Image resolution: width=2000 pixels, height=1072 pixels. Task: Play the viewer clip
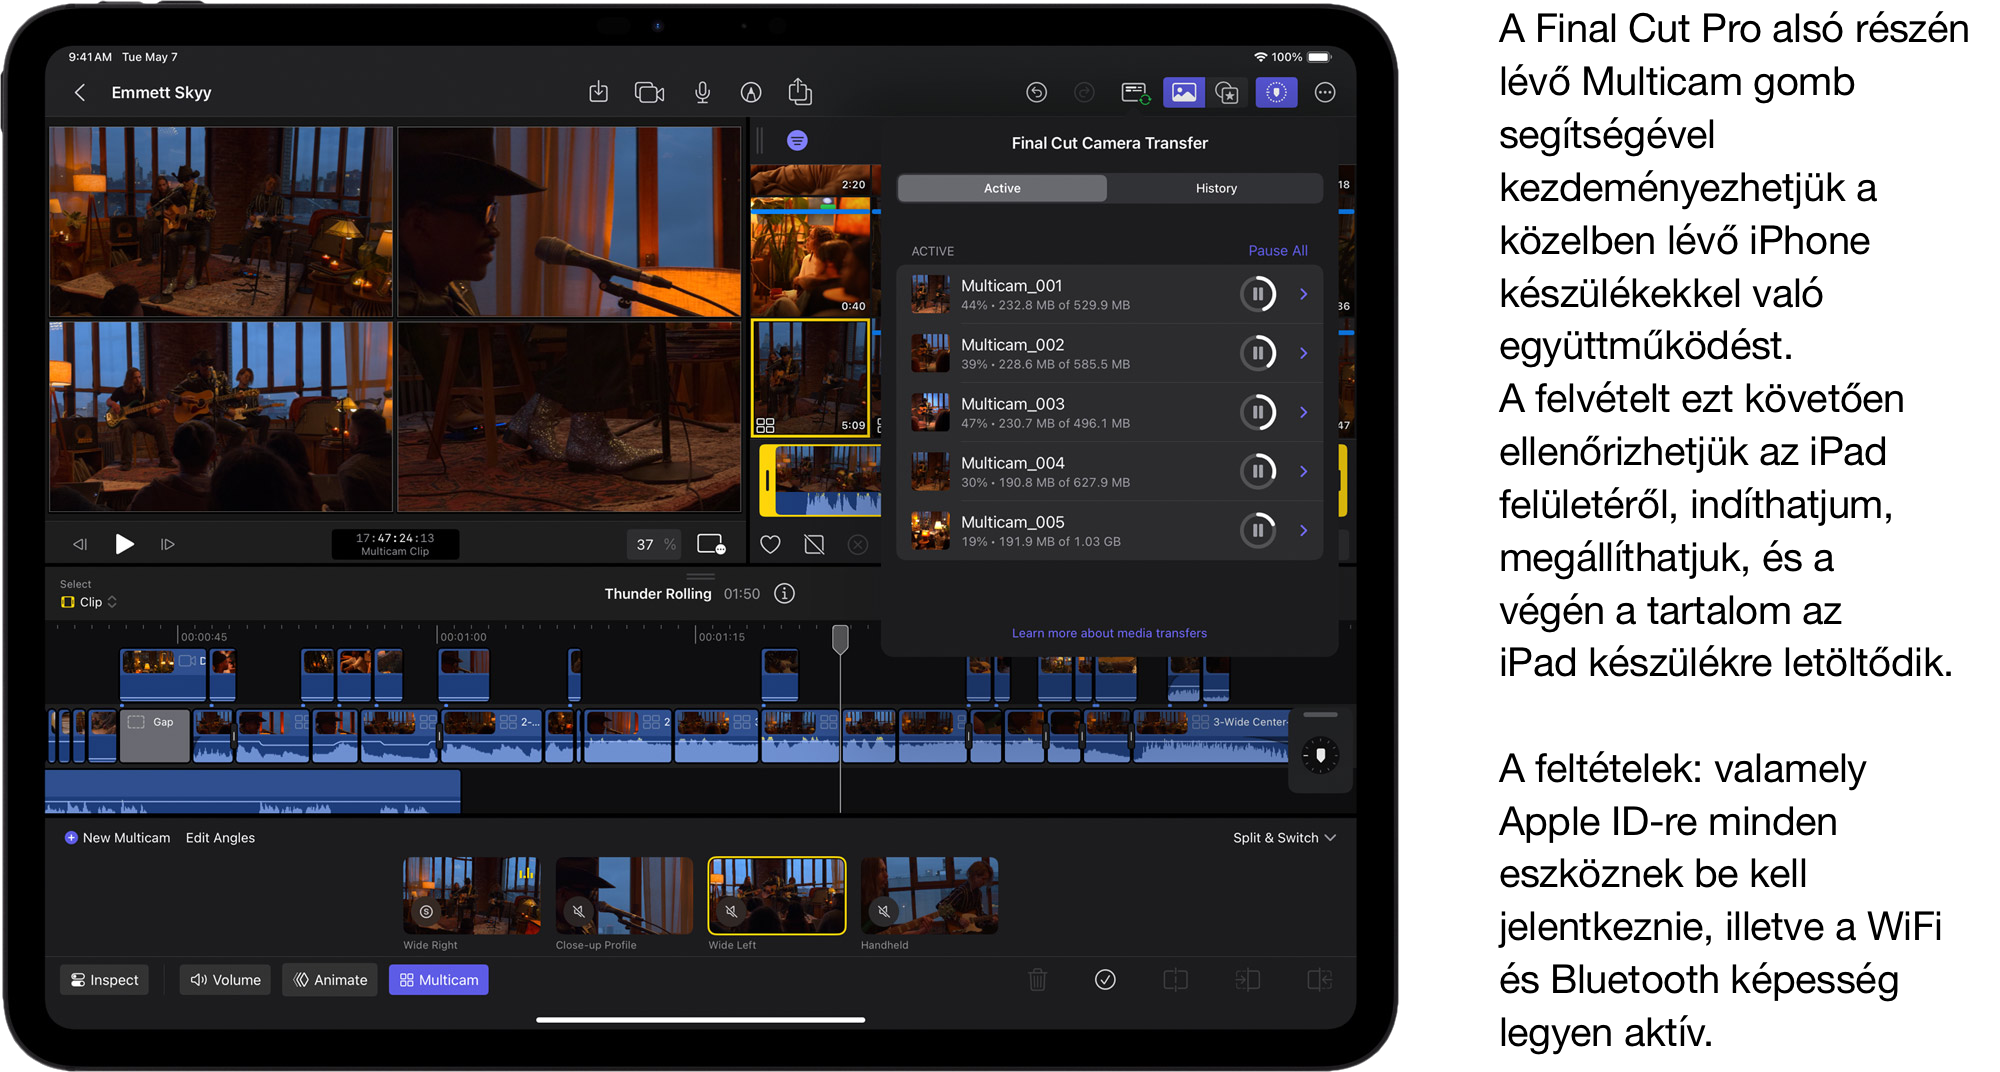[x=124, y=544]
